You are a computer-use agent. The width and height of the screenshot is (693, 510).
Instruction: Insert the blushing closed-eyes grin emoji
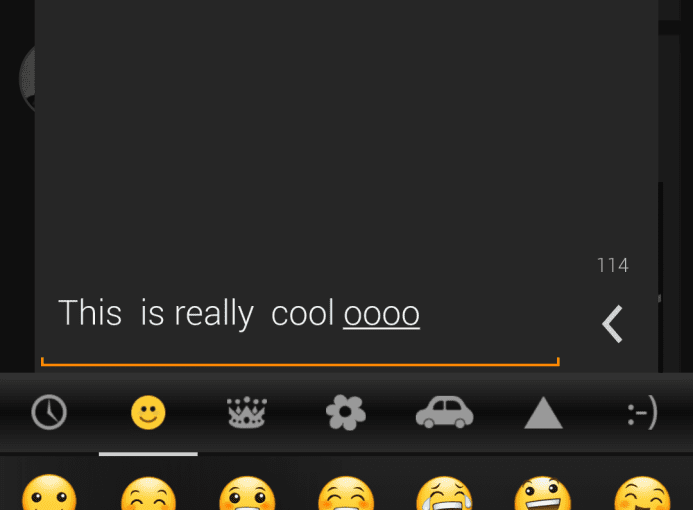pyautogui.click(x=346, y=493)
